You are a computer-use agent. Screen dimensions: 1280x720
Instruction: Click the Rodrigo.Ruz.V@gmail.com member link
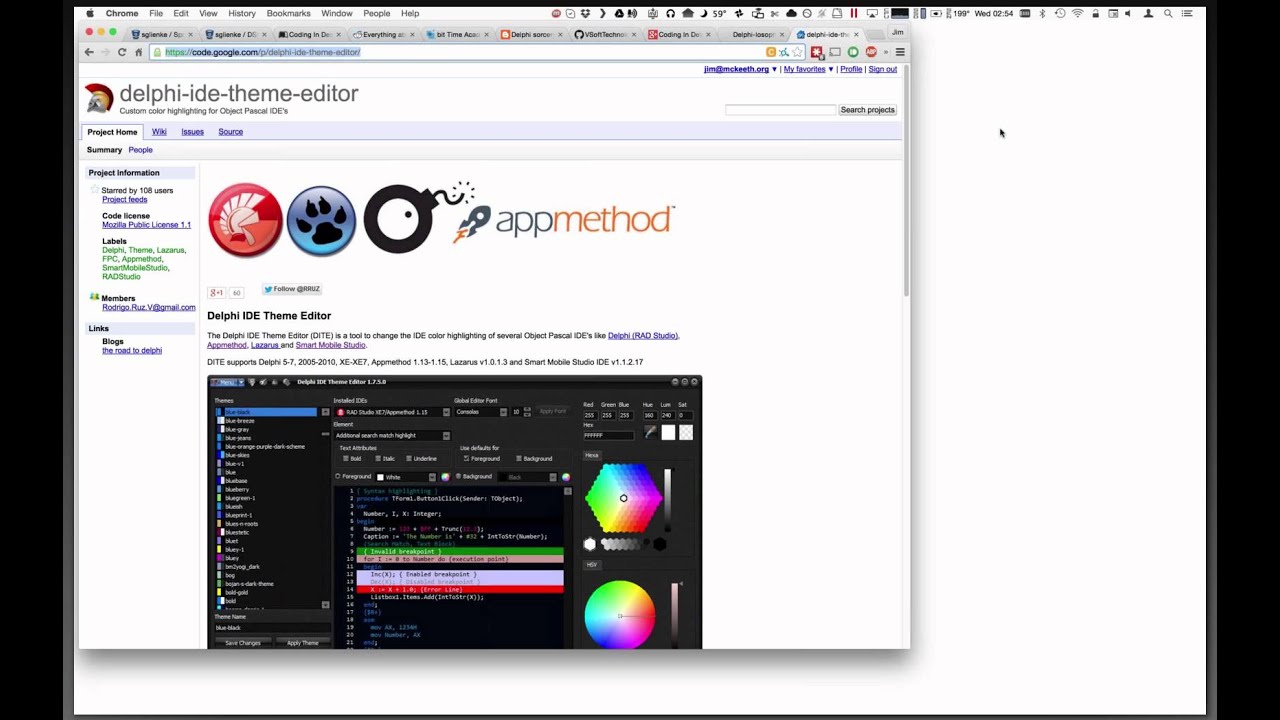149,308
